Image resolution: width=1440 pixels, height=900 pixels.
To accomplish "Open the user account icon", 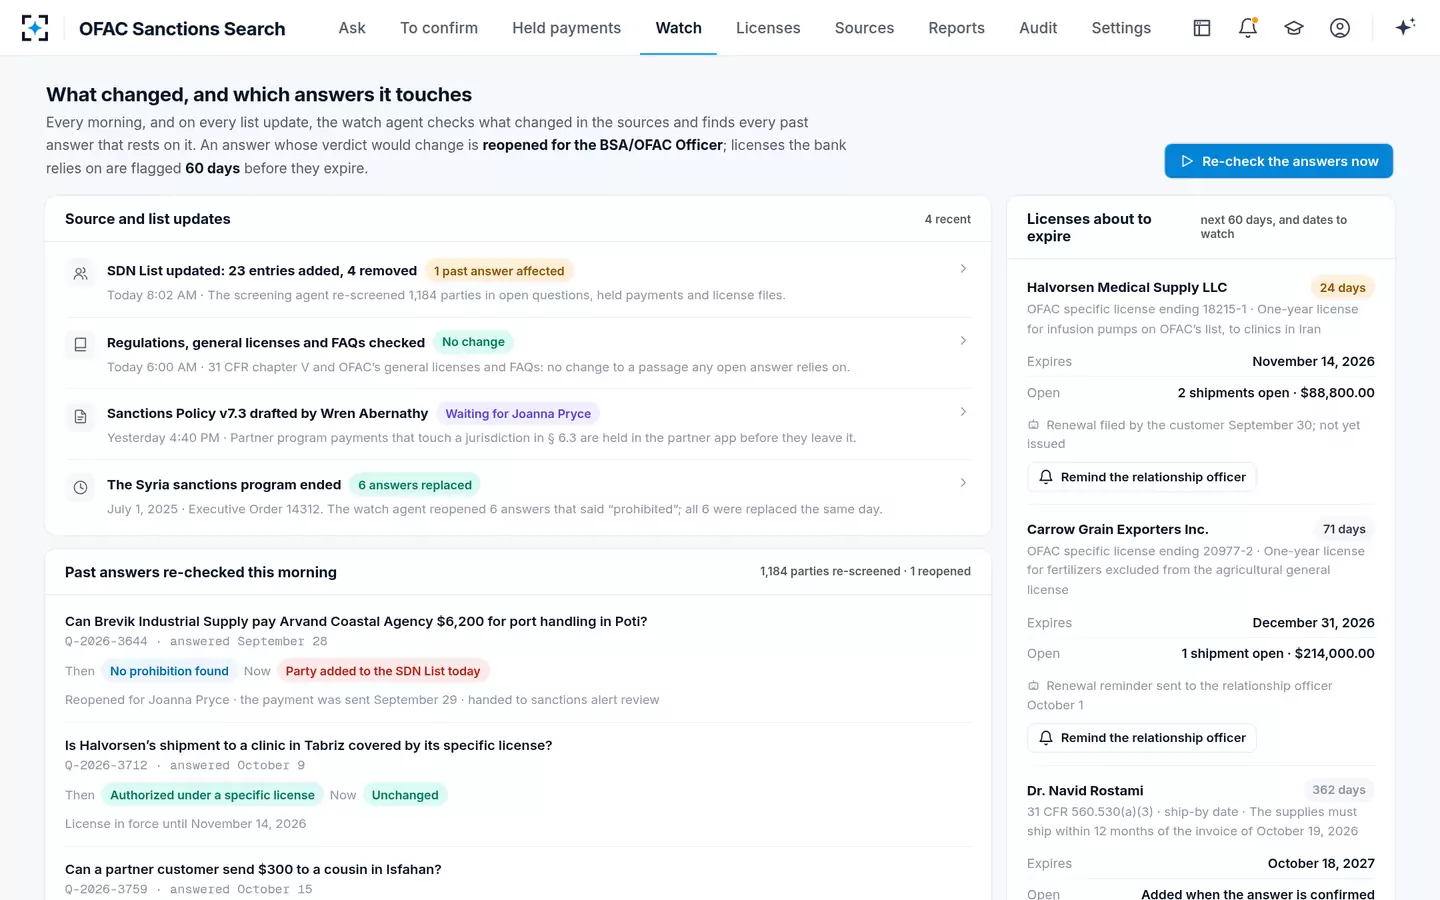I will (1340, 28).
